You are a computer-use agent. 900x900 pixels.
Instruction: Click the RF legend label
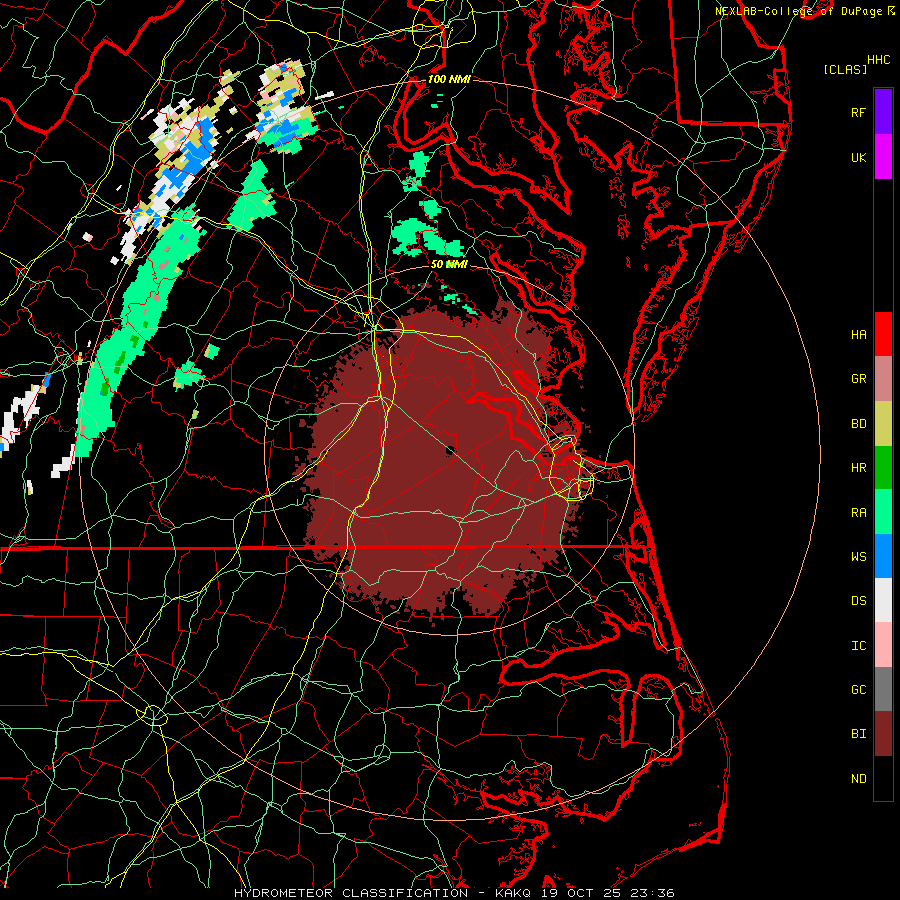pyautogui.click(x=858, y=112)
